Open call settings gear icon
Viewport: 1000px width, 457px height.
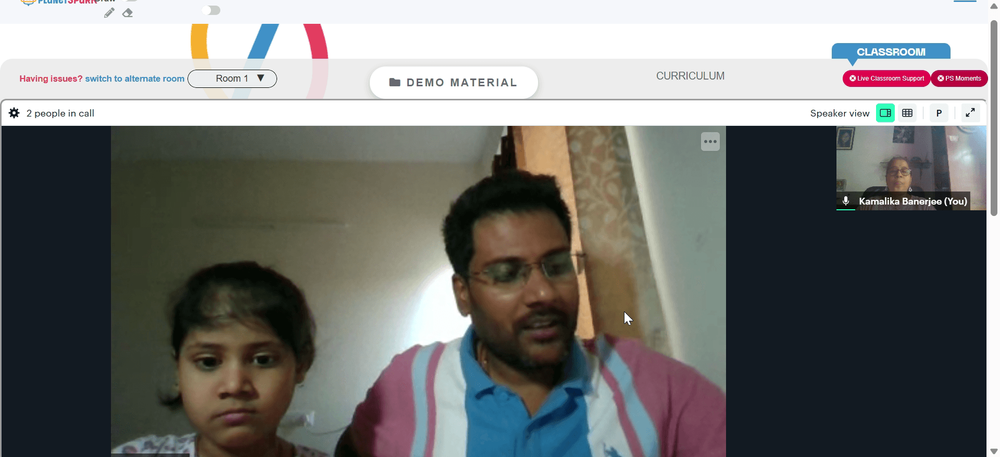click(14, 113)
